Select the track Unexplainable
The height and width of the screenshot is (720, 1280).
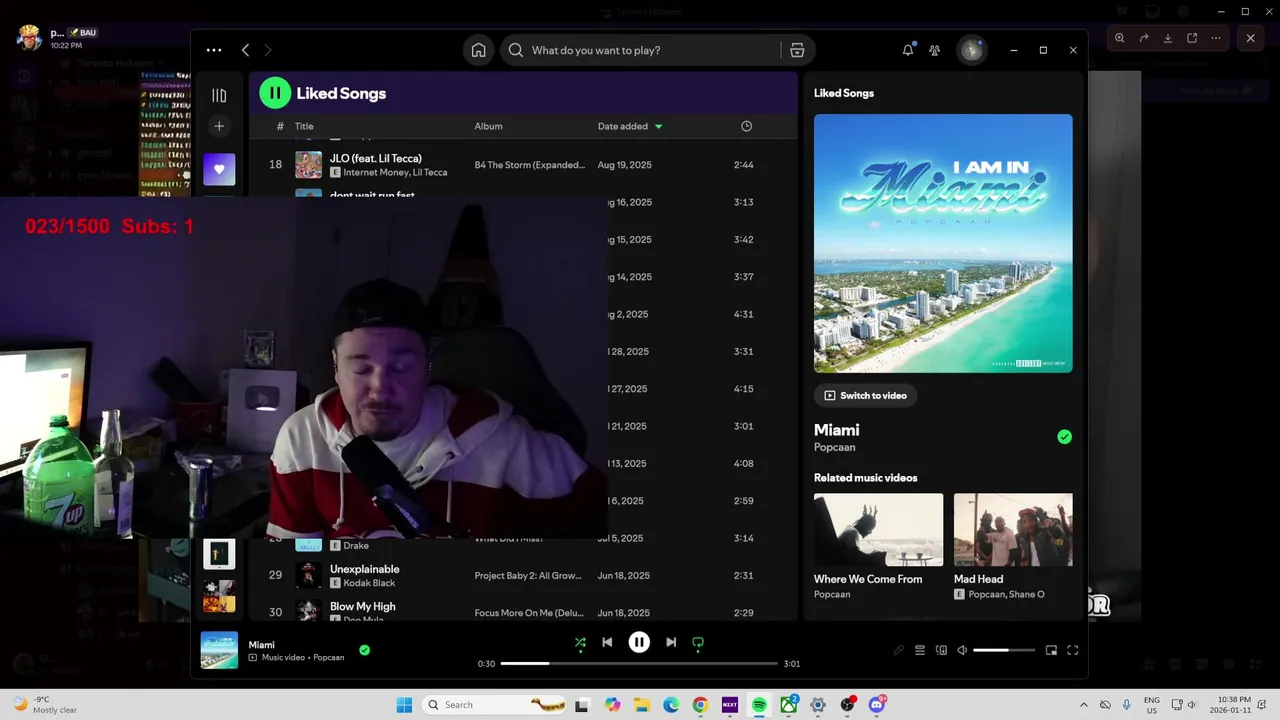coord(364,569)
